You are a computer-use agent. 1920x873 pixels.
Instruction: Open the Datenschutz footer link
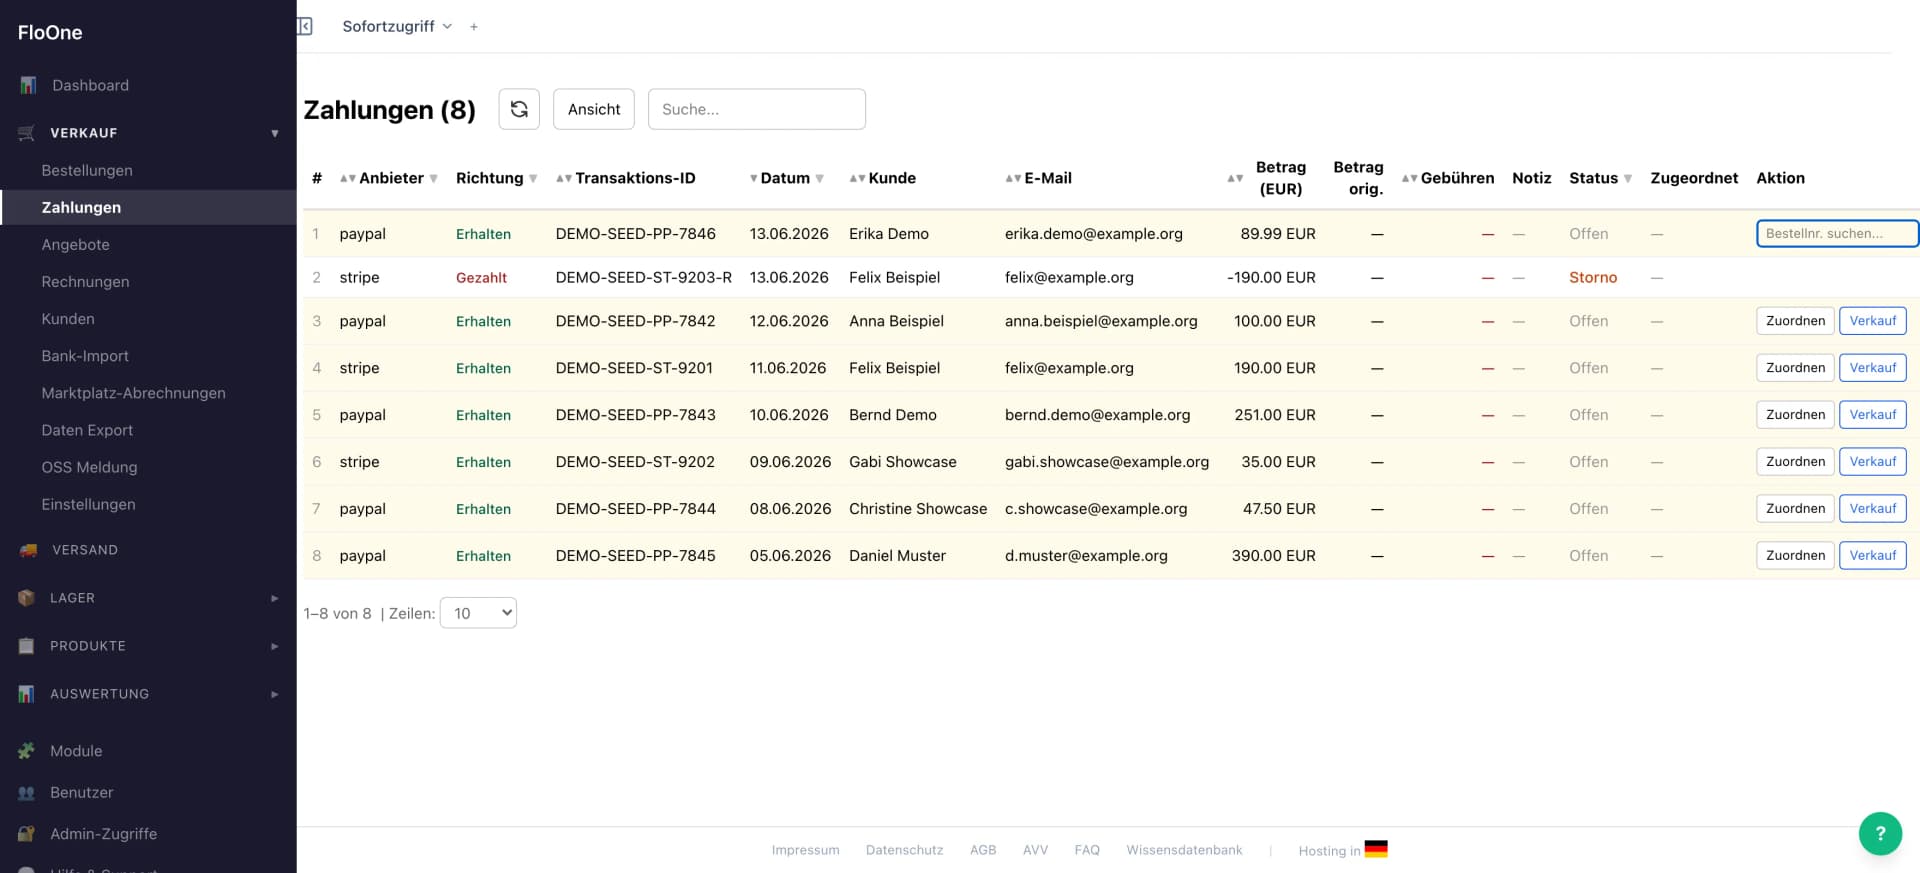(x=904, y=850)
